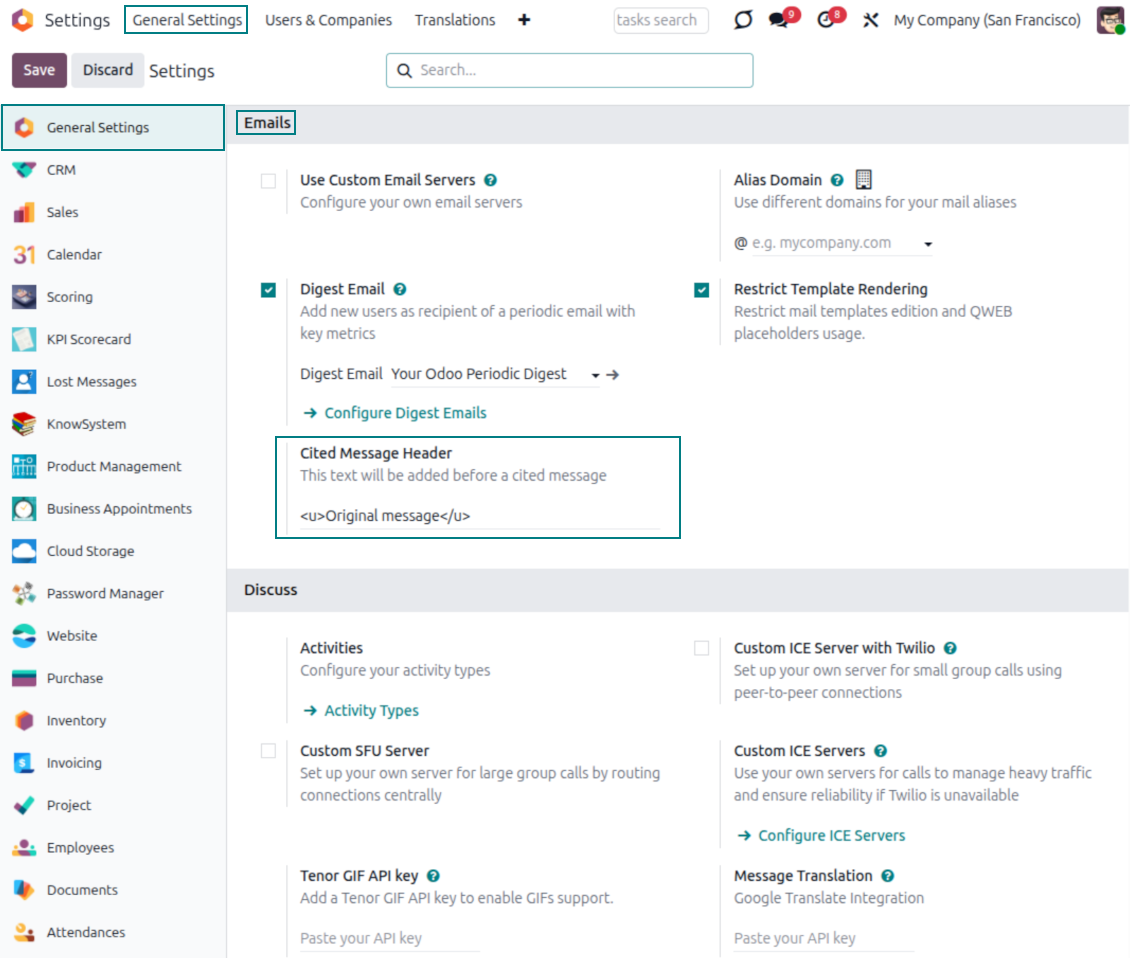Screen dimensions: 1130x958
Task: Switch to the Translations menu
Action: (455, 20)
